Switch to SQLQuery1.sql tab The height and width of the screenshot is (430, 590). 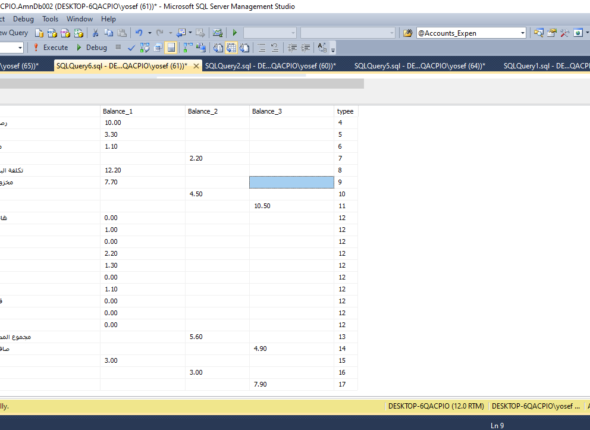(x=546, y=66)
